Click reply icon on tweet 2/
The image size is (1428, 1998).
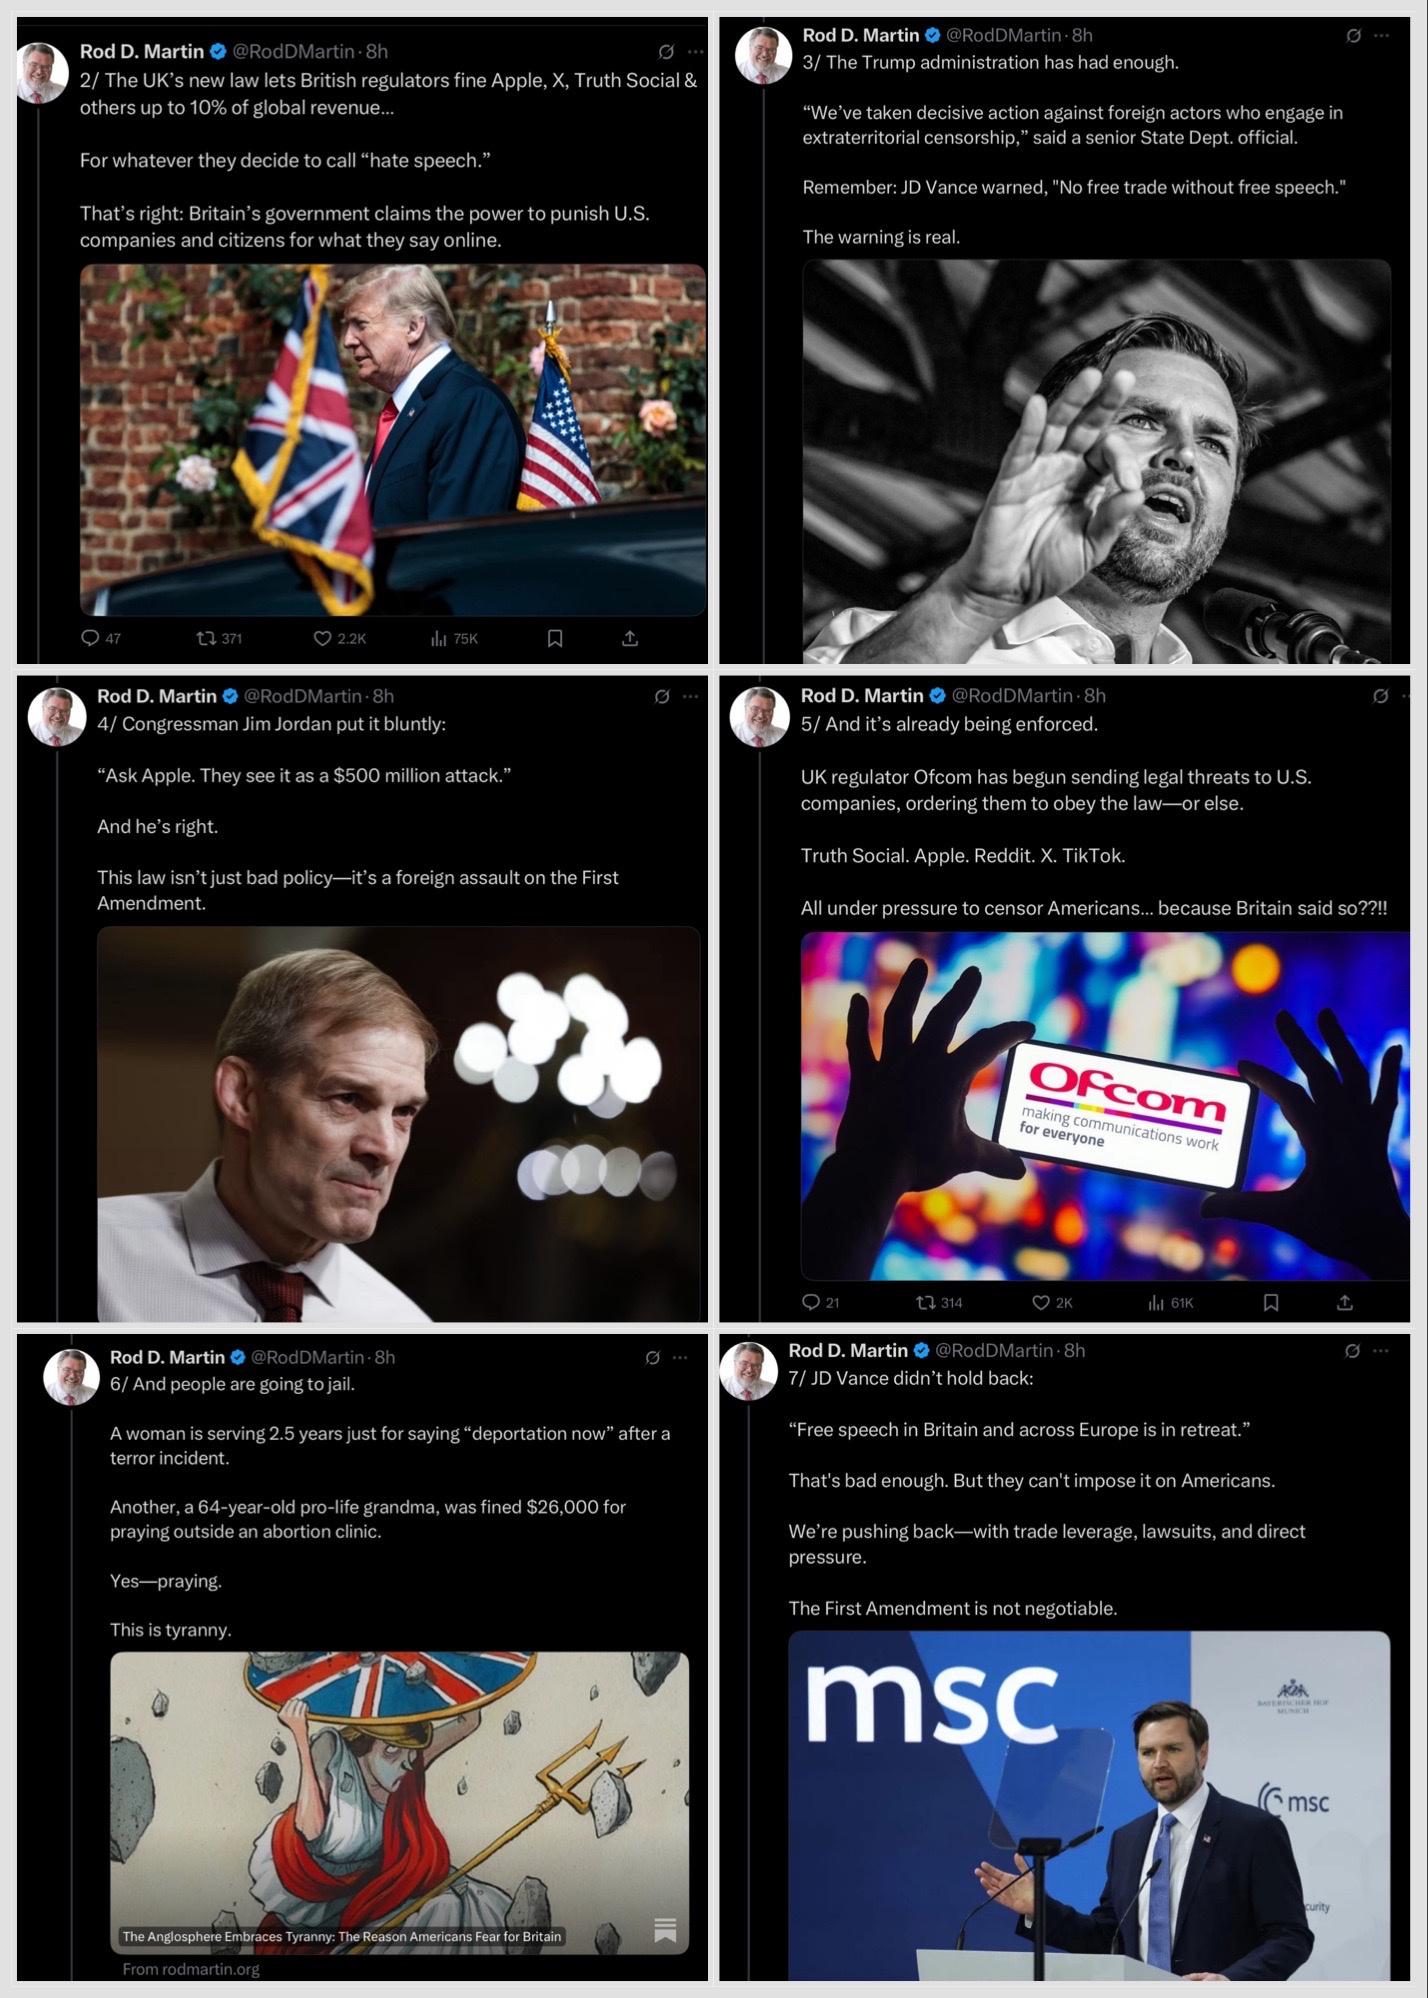(x=90, y=638)
